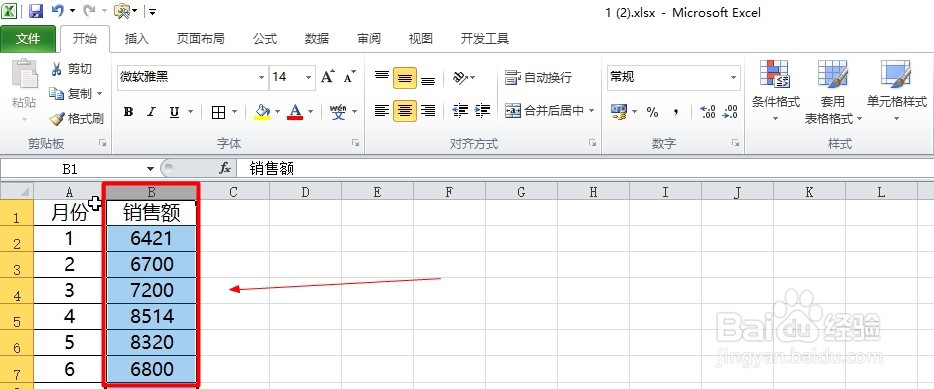The height and width of the screenshot is (389, 934).
Task: Decrease indent icon
Action: [460, 110]
